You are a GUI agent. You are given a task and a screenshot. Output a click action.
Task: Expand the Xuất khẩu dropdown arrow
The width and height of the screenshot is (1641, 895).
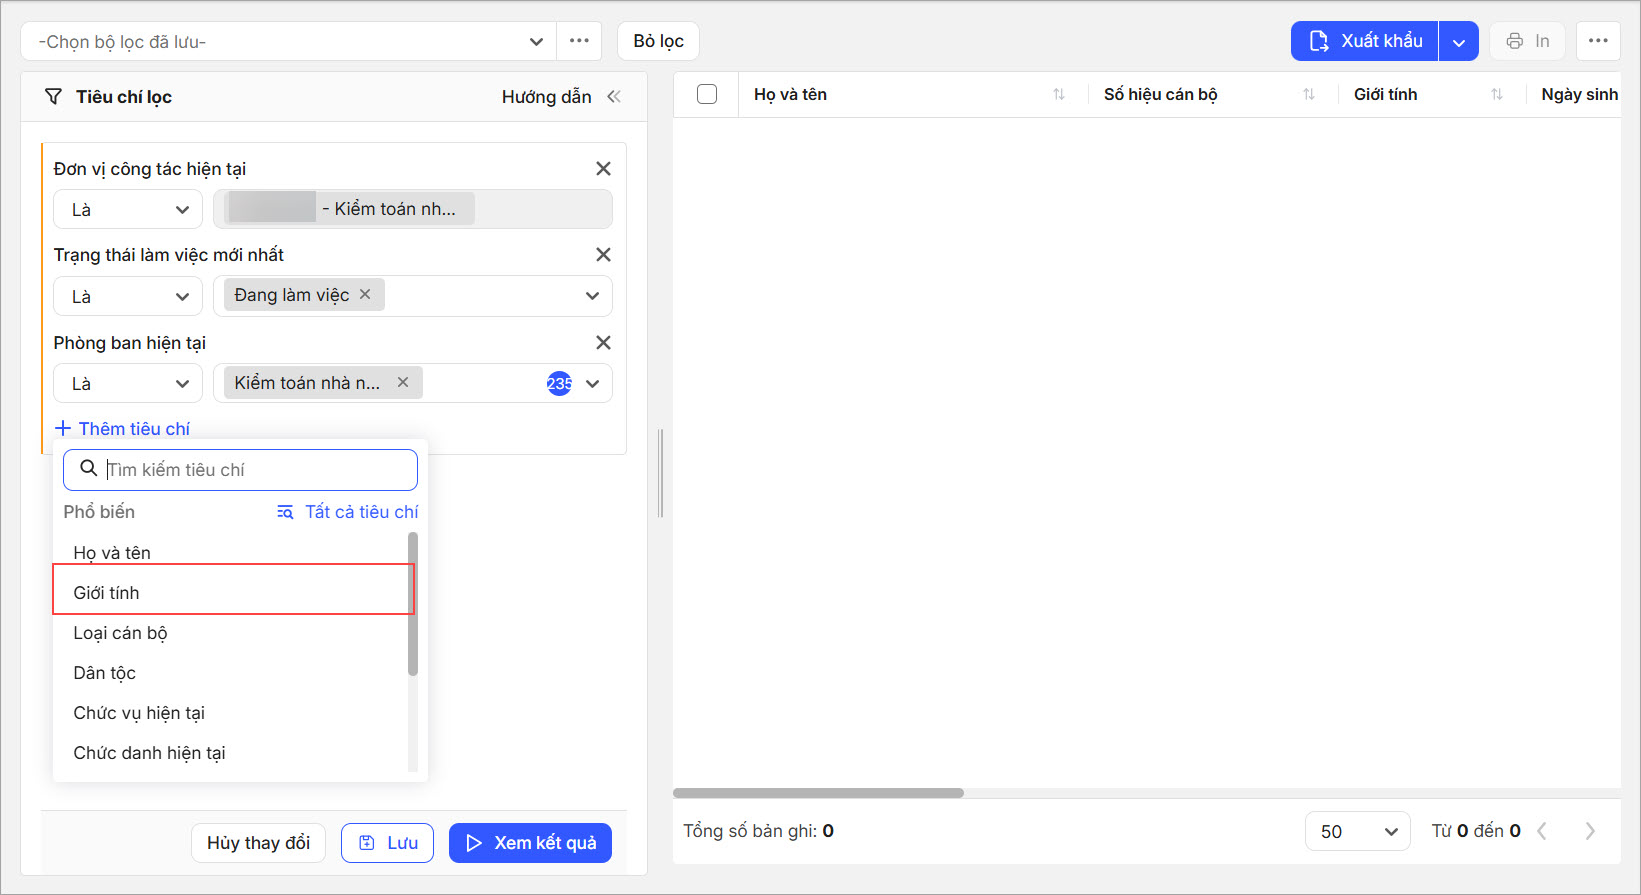click(1459, 42)
